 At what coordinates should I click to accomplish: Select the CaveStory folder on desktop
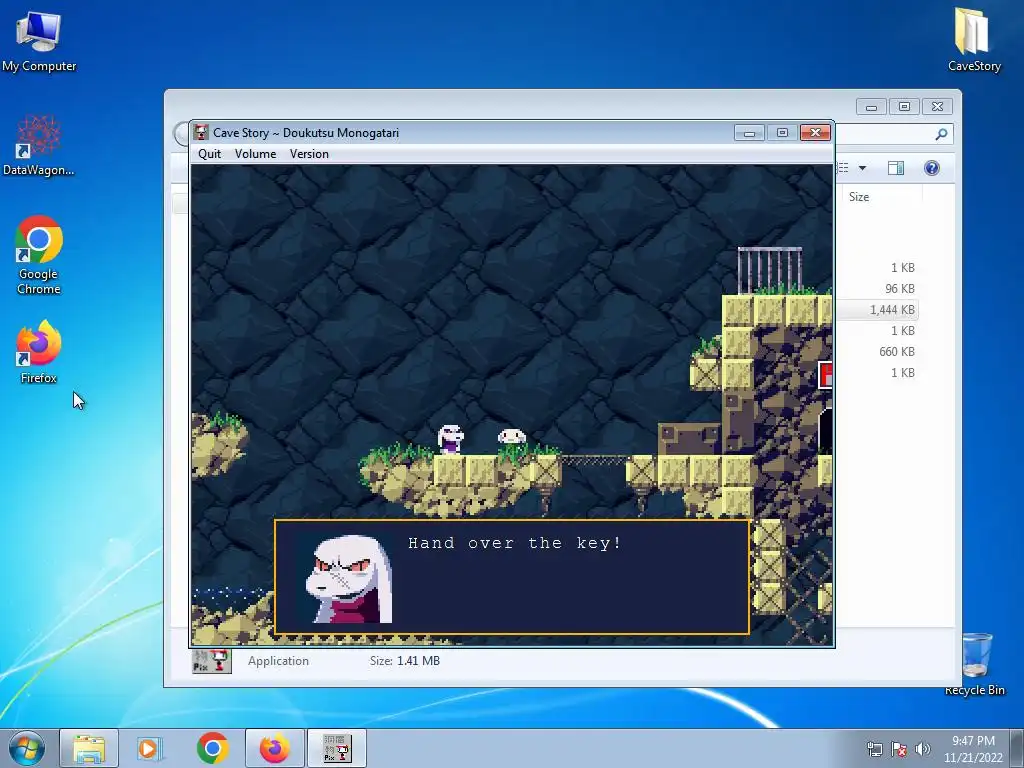(x=974, y=39)
